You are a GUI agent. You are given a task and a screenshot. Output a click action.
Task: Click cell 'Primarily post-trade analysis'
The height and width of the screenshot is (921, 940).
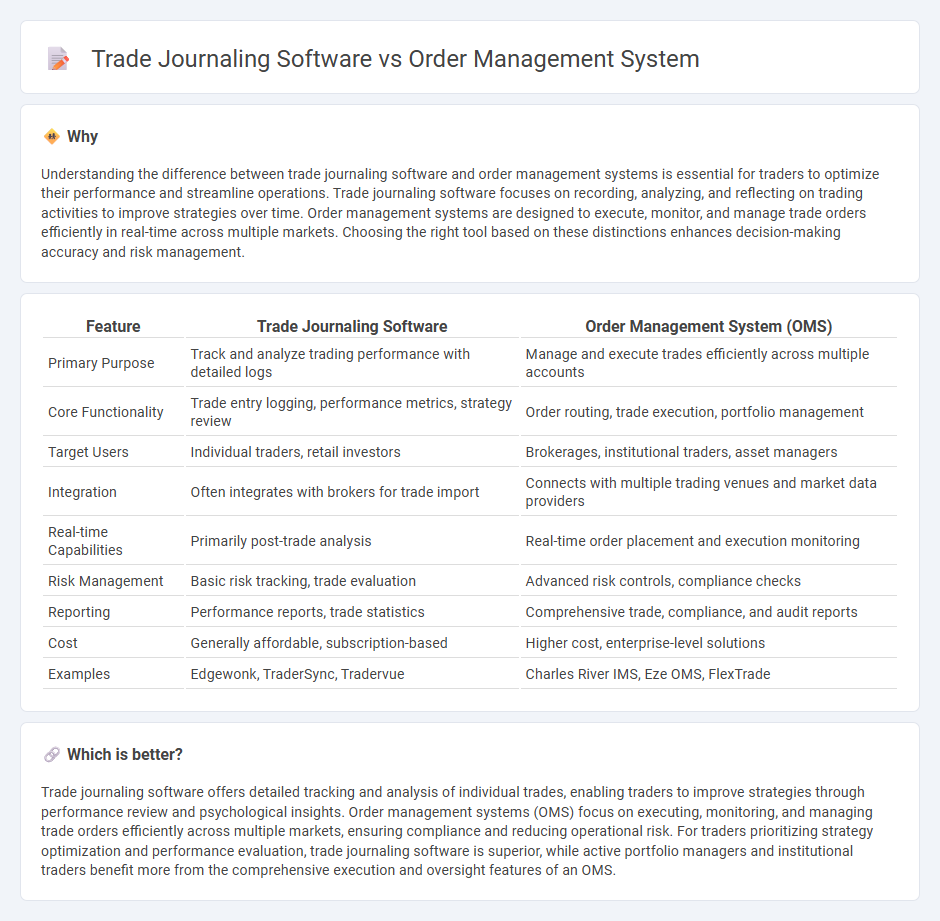352,541
